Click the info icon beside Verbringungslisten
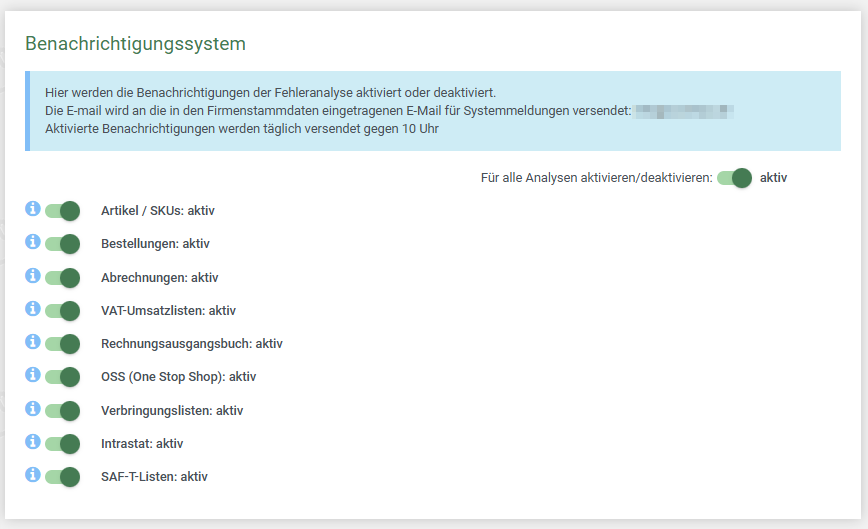868x529 pixels. [x=32, y=408]
